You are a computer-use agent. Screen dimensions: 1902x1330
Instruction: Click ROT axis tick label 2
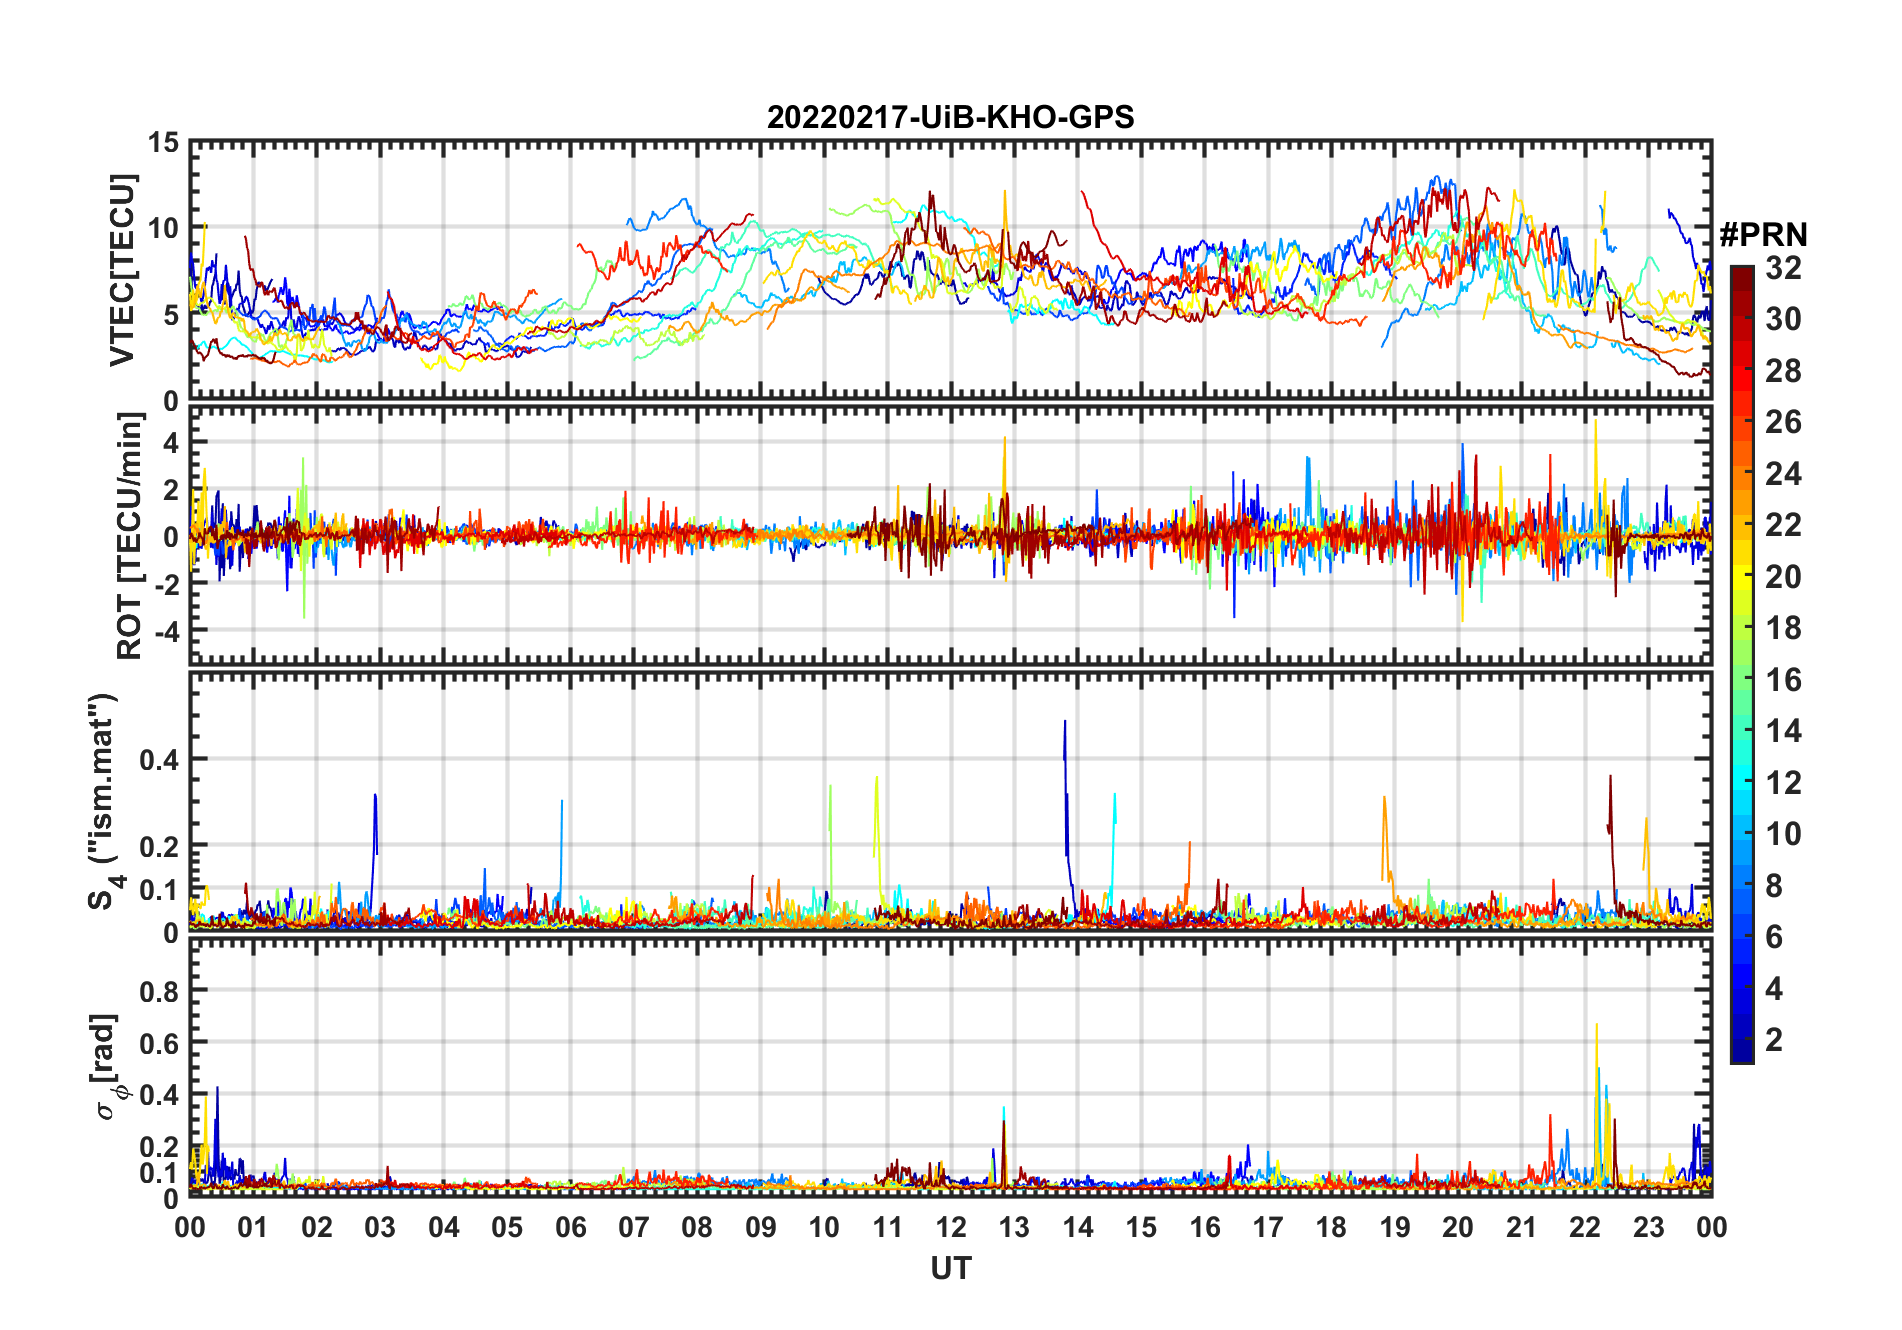click(172, 489)
